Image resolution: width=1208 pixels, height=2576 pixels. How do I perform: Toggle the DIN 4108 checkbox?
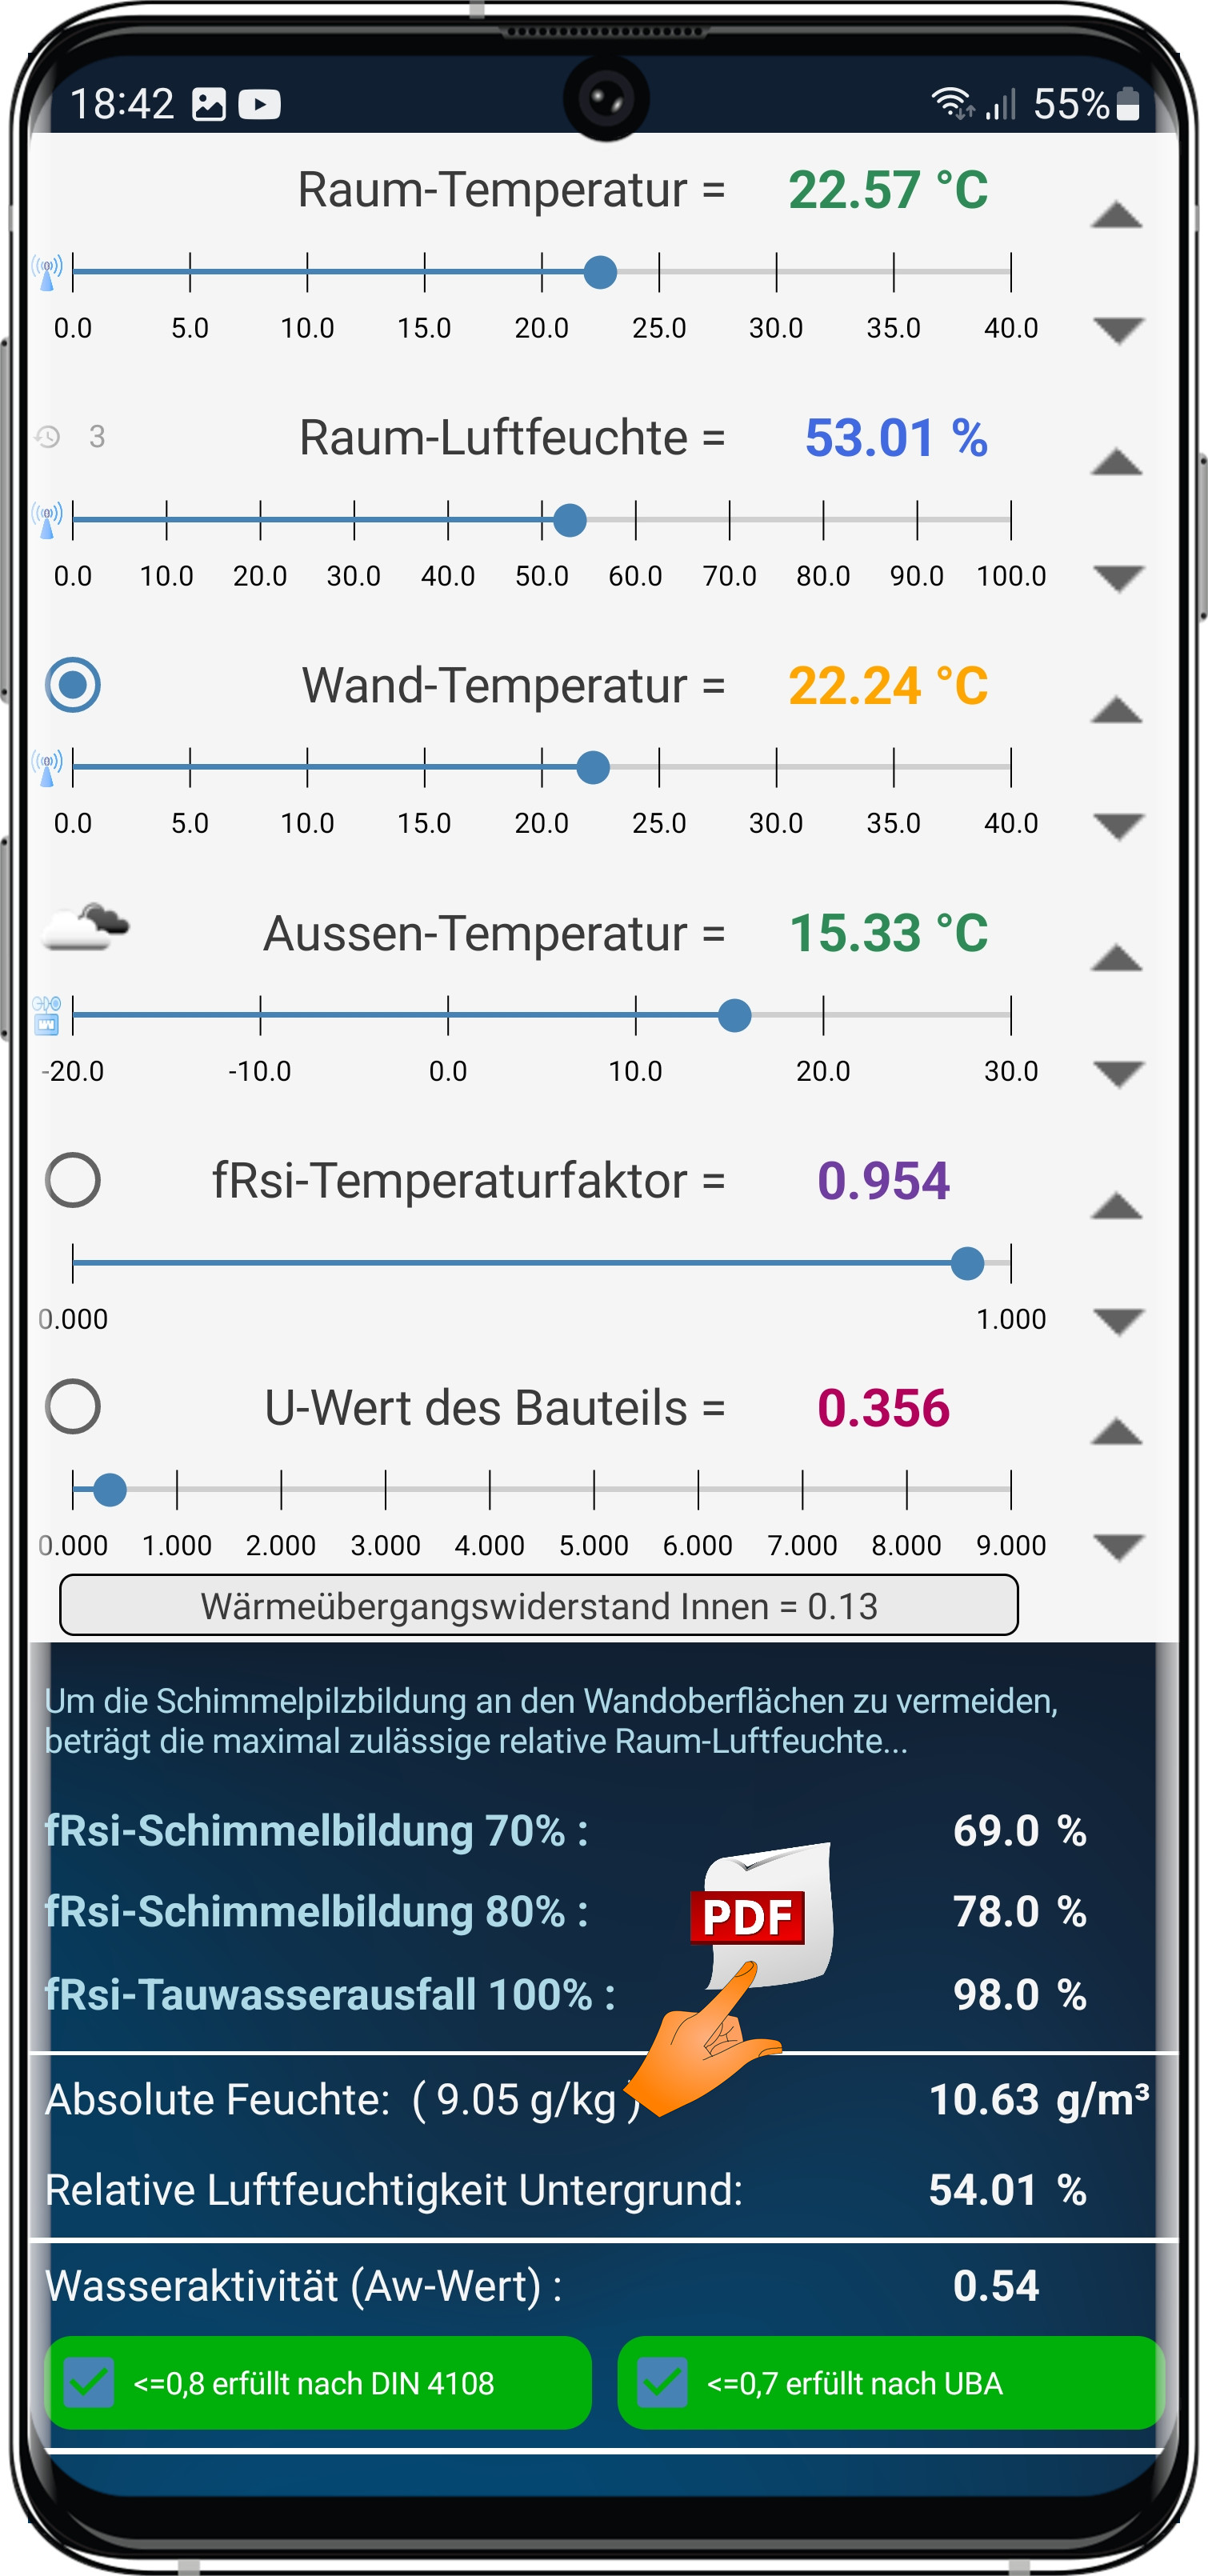[x=89, y=2382]
